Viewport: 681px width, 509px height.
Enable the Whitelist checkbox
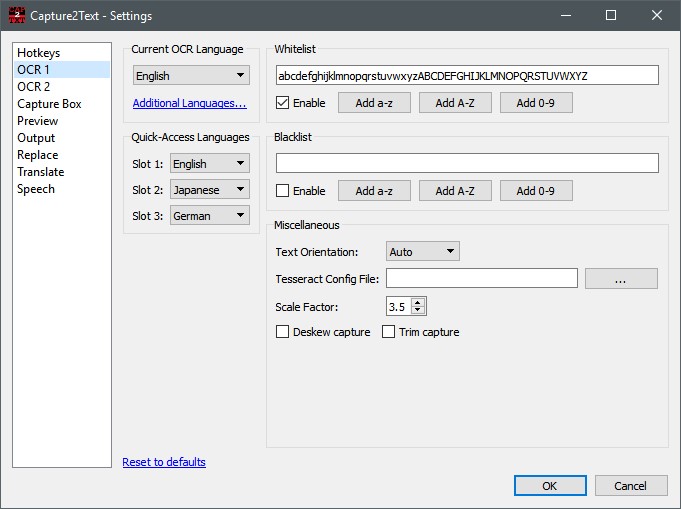coord(283,103)
